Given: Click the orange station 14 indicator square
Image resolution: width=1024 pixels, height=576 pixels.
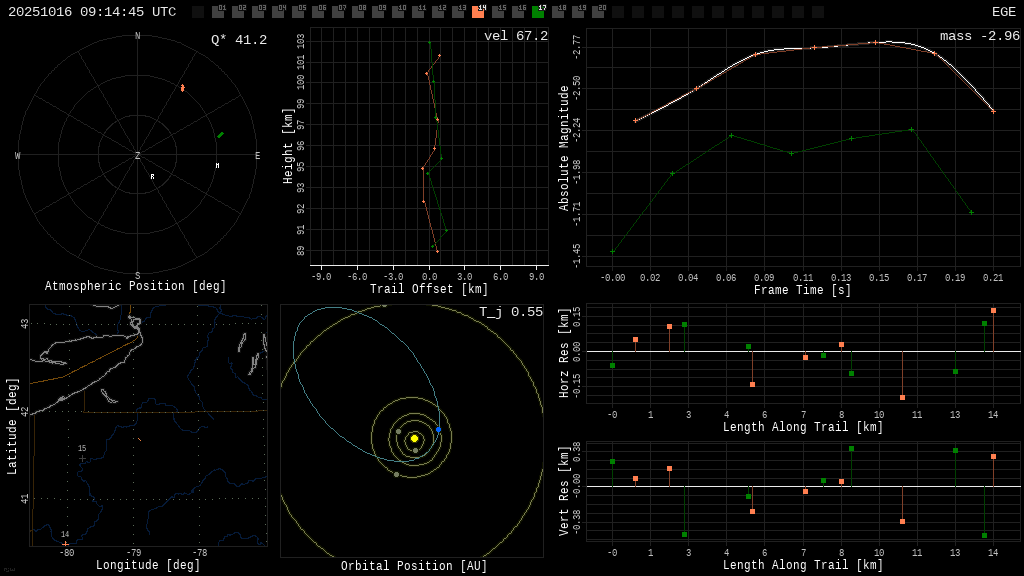Looking at the screenshot, I should pyautogui.click(x=478, y=12).
